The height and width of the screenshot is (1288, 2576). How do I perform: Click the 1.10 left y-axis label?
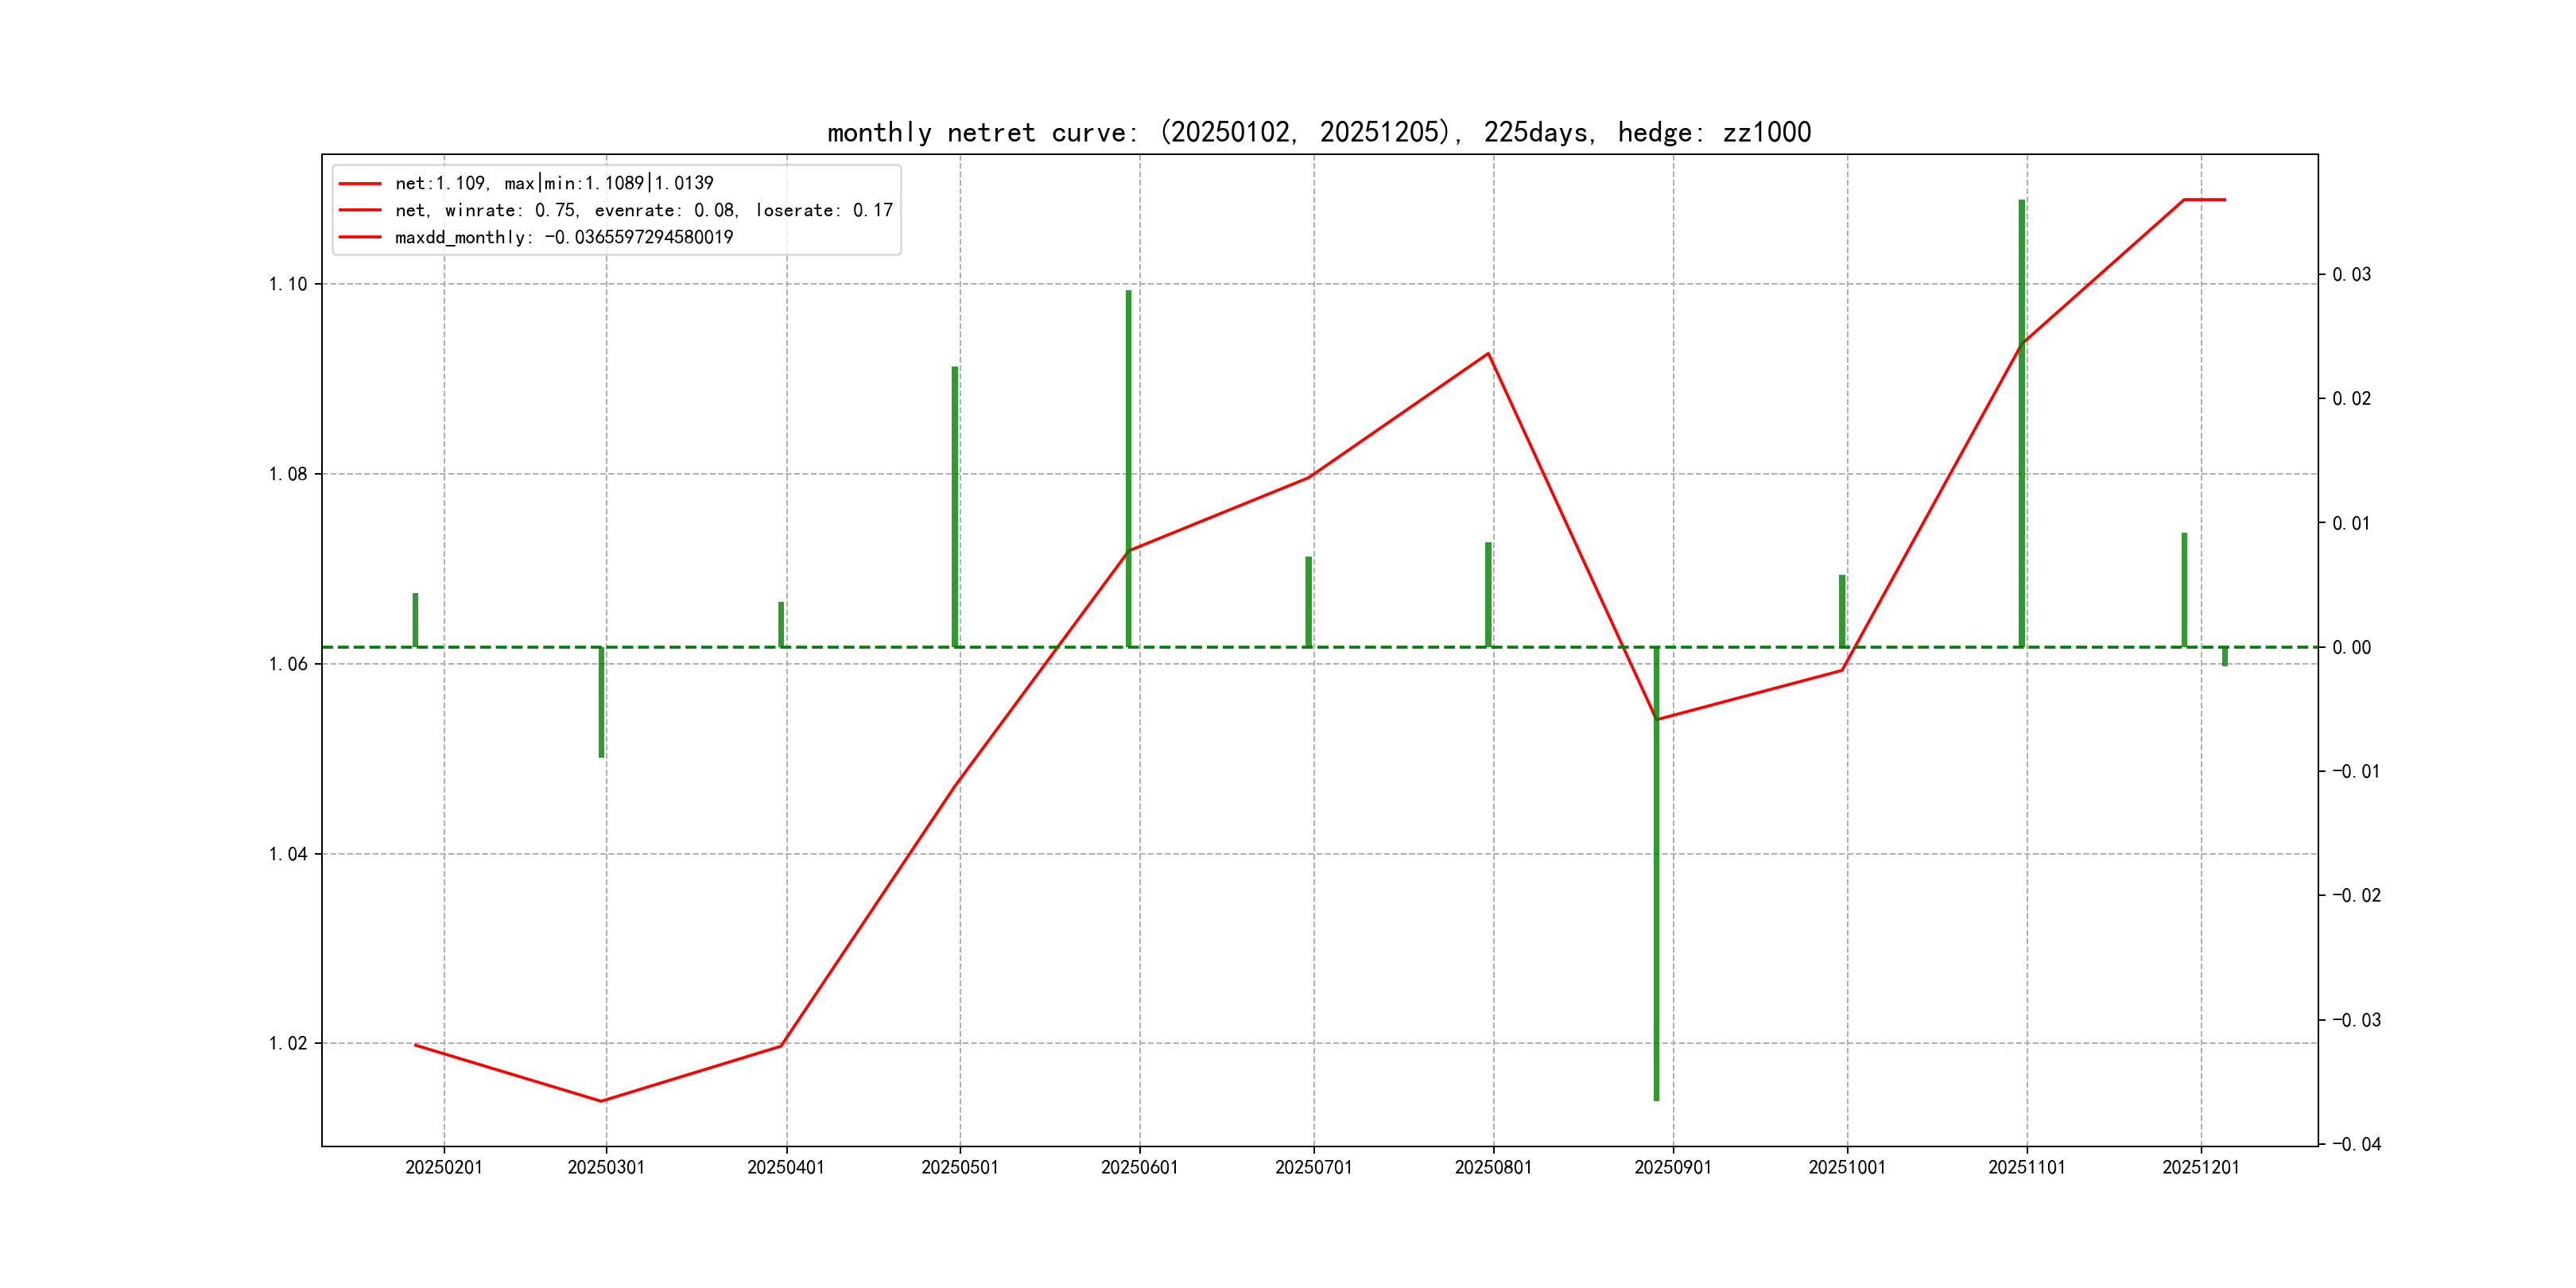click(x=288, y=284)
